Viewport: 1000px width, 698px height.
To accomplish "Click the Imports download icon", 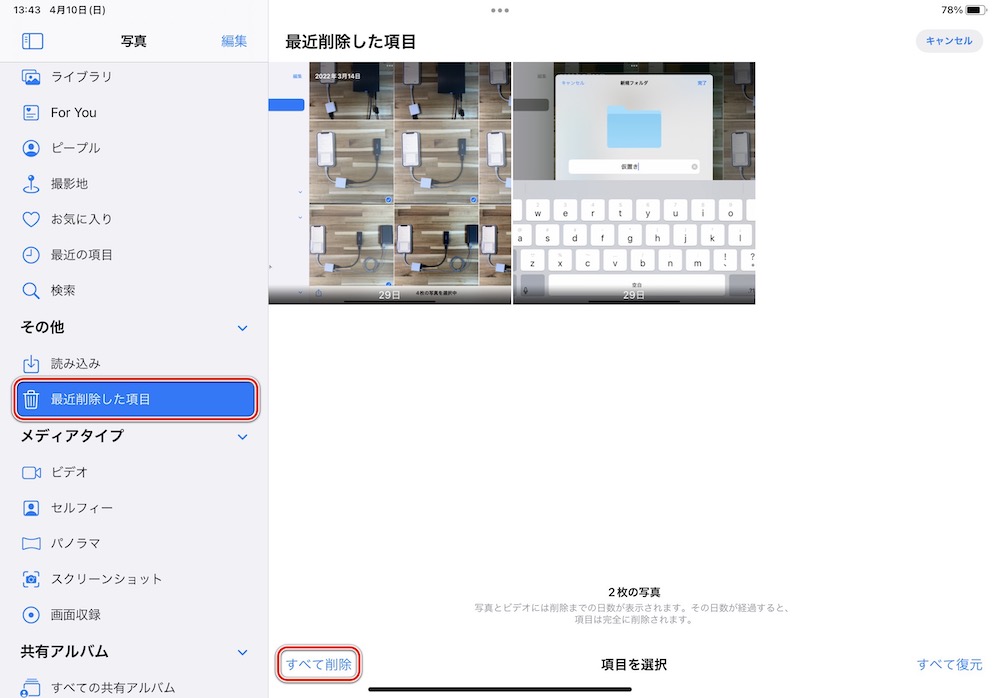I will [x=31, y=364].
